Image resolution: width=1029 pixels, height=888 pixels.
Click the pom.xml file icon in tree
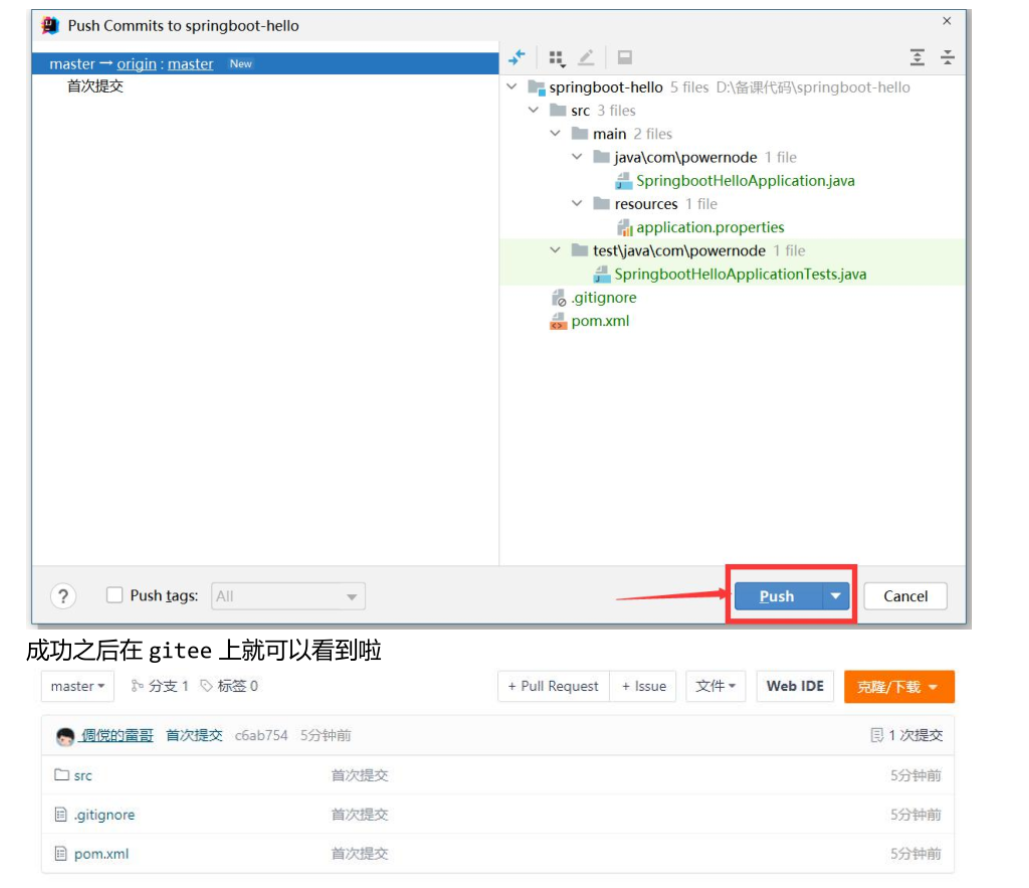(x=558, y=321)
